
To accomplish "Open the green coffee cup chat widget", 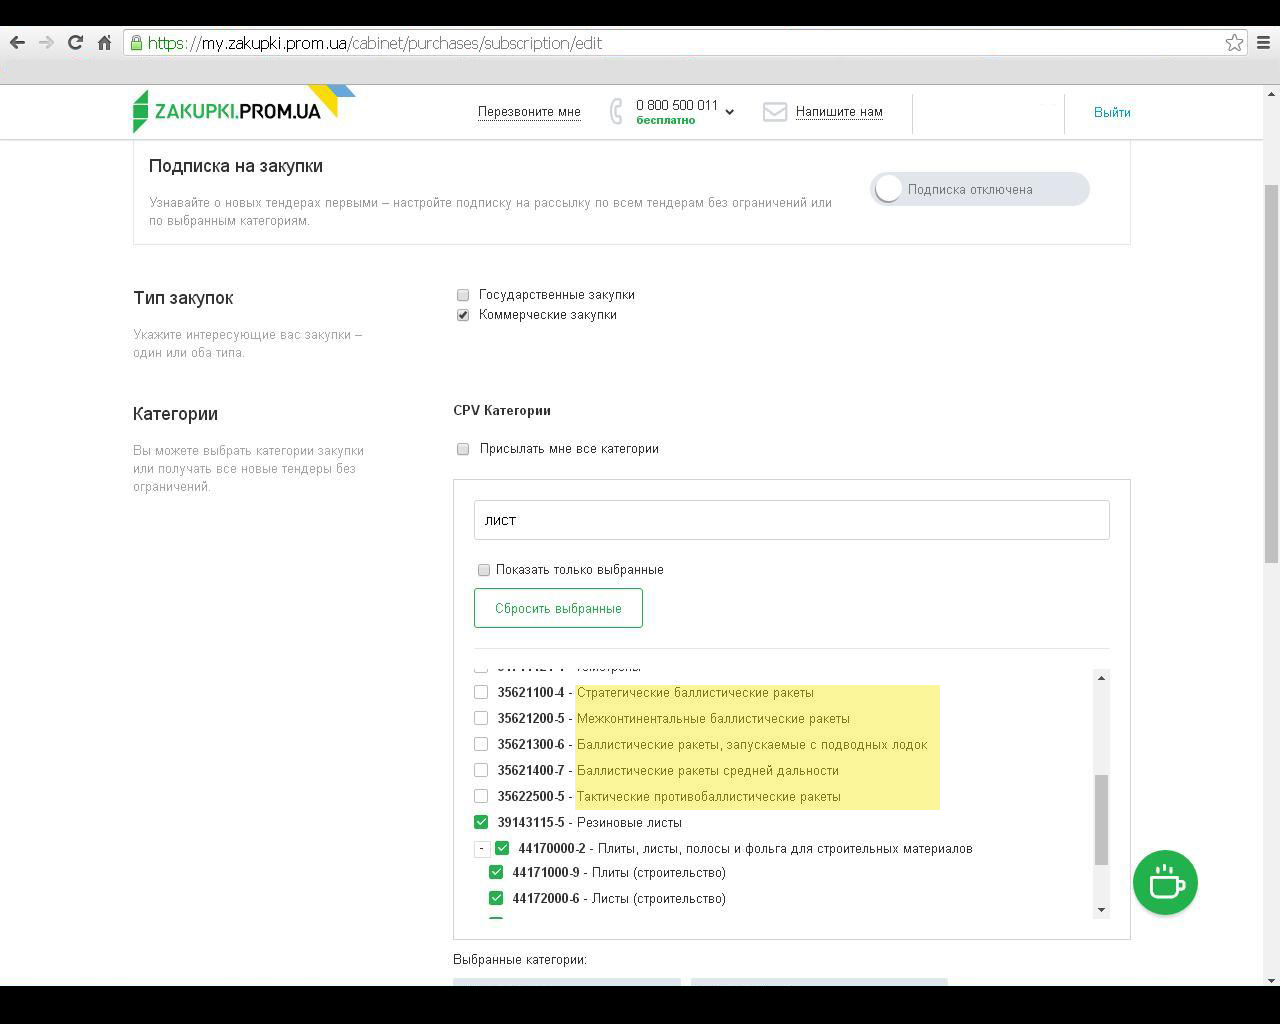I will coord(1165,882).
